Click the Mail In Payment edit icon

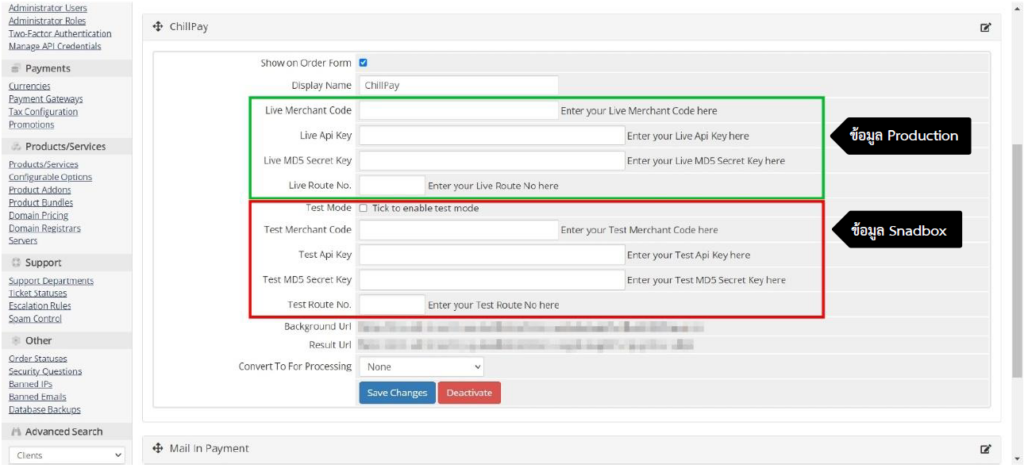coord(986,449)
